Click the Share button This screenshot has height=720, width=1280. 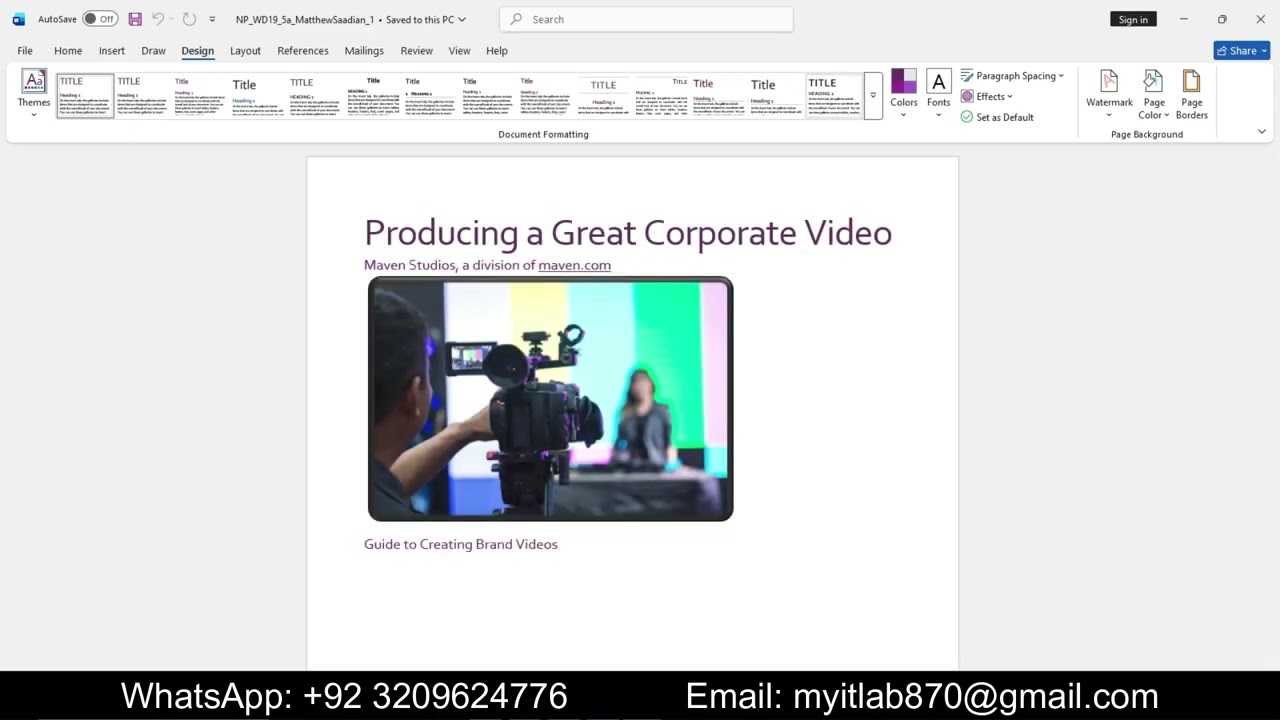point(1241,50)
